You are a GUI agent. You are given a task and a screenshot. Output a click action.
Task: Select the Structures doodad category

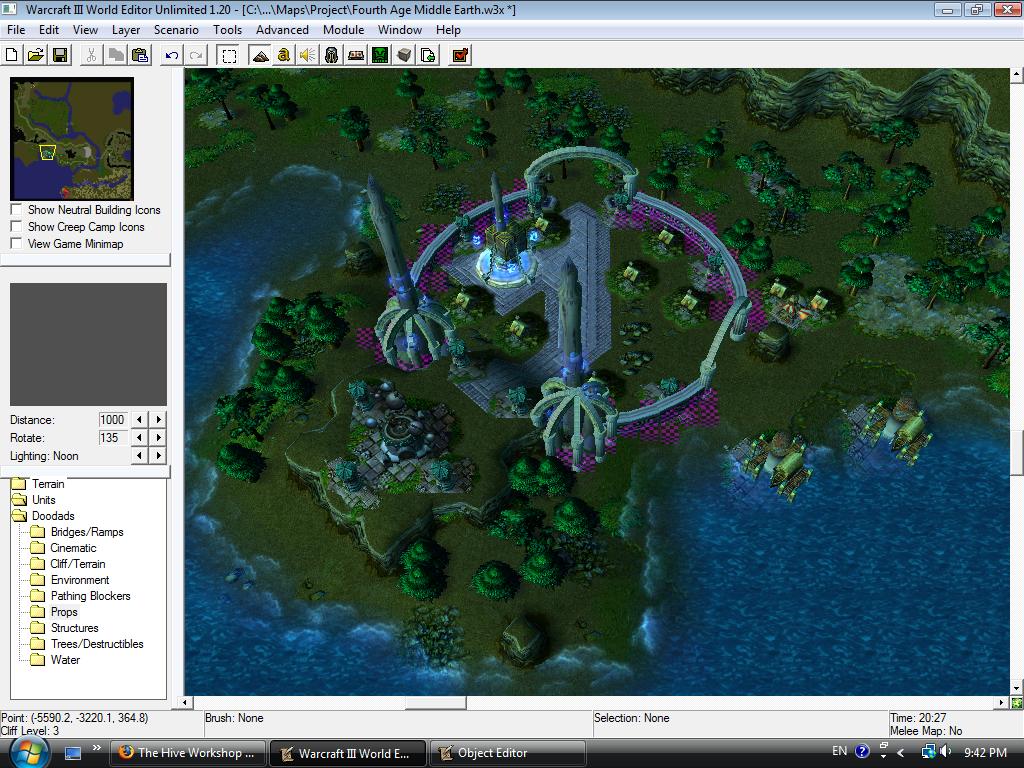[x=74, y=628]
